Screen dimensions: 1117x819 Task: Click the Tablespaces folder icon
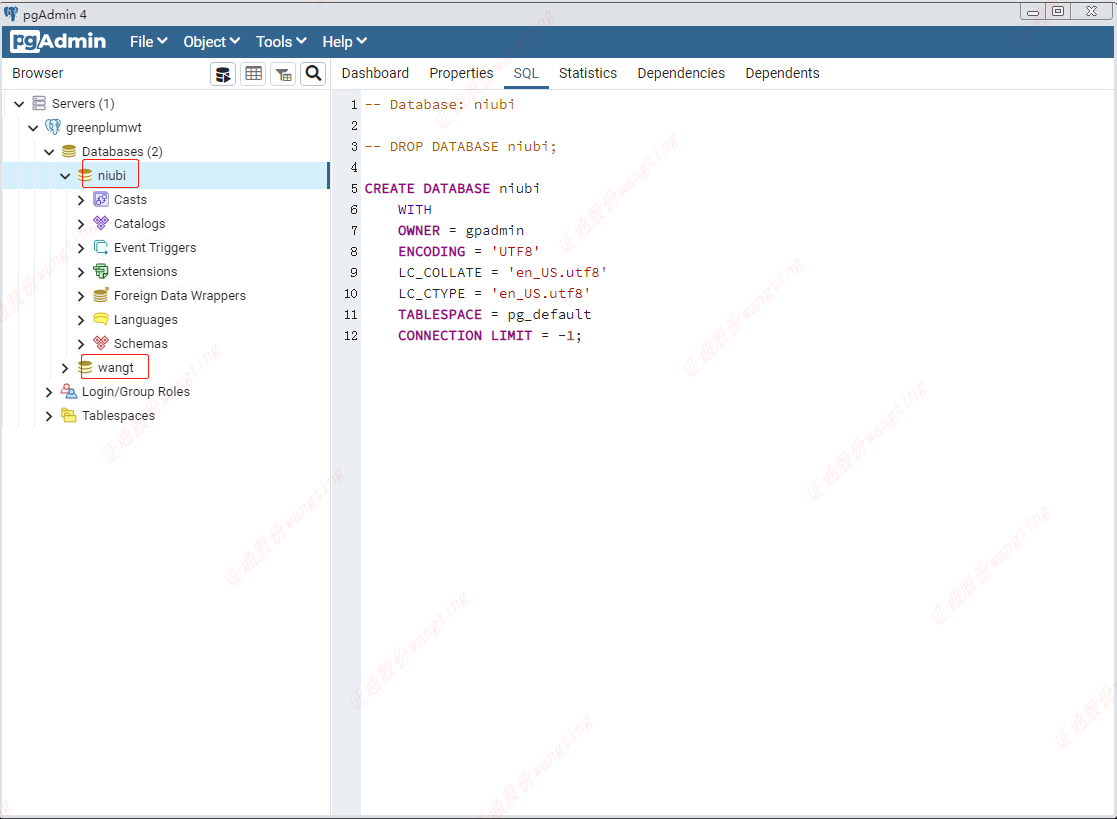69,415
